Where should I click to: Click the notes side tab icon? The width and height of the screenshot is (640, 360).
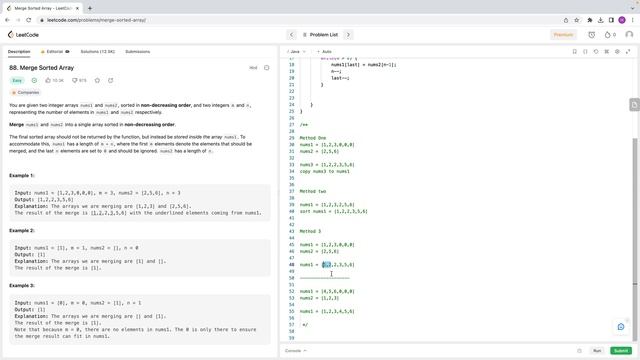(634, 105)
